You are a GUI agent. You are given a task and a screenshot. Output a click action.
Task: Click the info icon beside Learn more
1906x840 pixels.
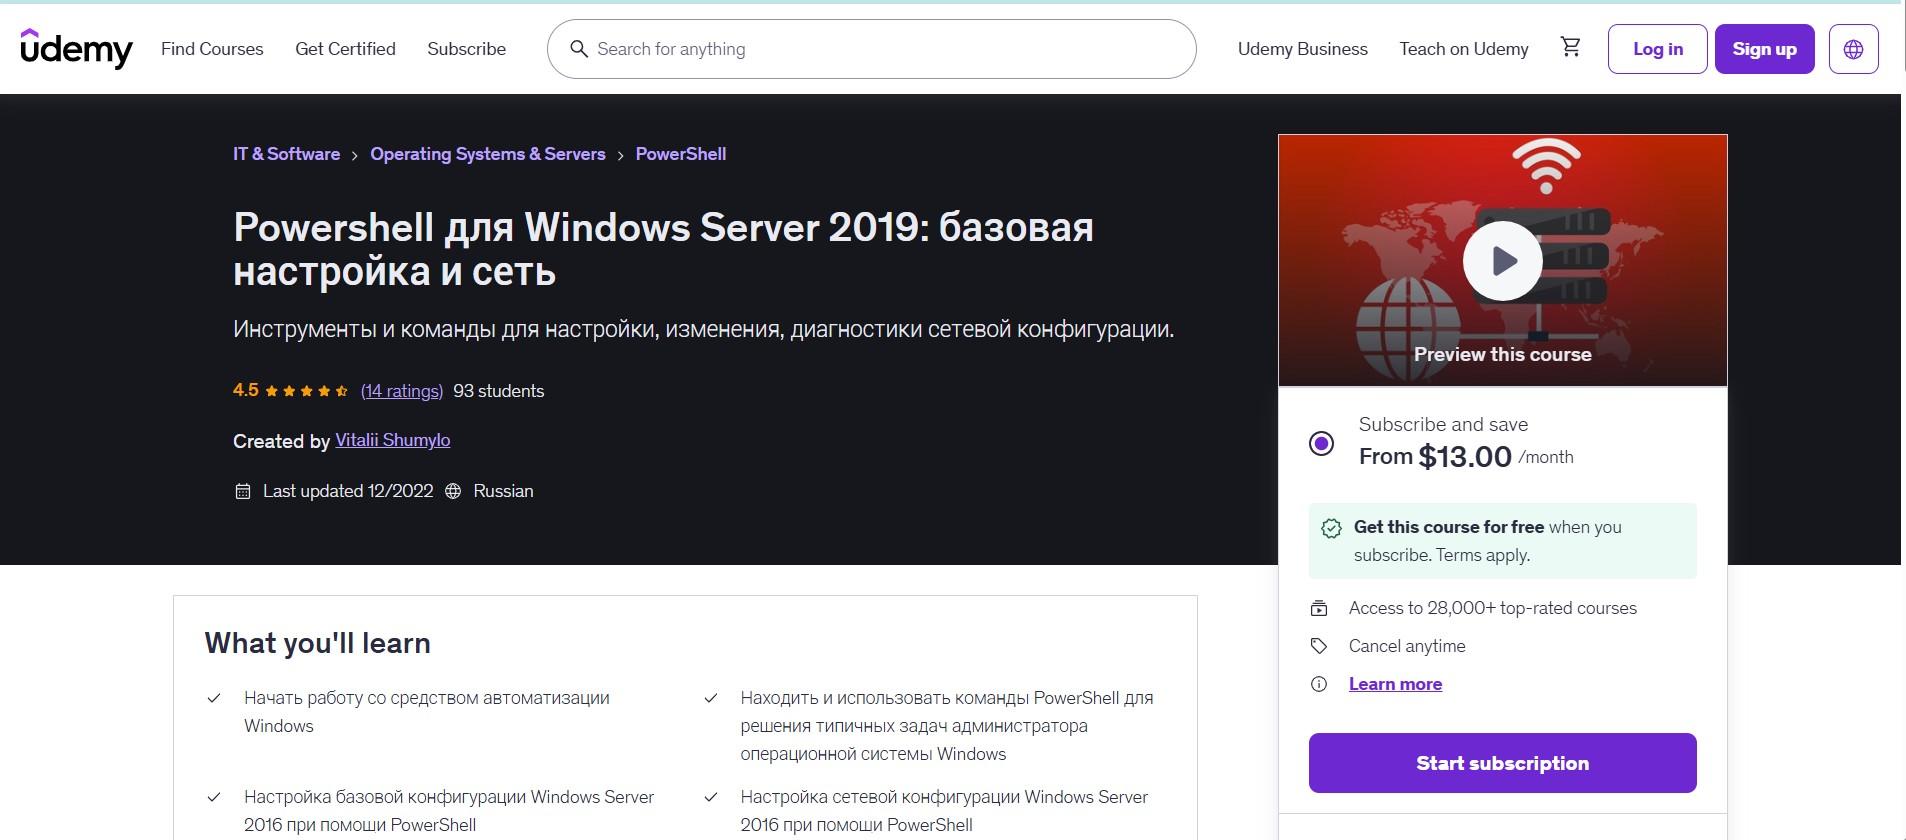(1319, 684)
